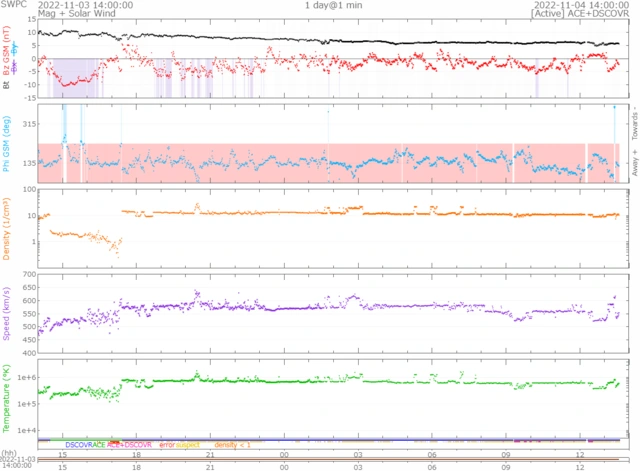Screen dimensions: 640x471
Task: Click the orange density < 1 legend entry
Action: (x=232, y=445)
